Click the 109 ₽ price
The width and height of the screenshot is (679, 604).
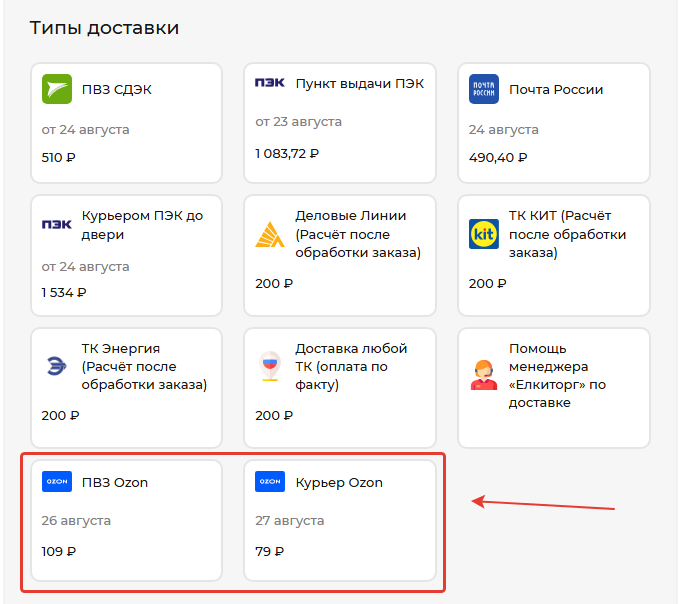pyautogui.click(x=58, y=551)
